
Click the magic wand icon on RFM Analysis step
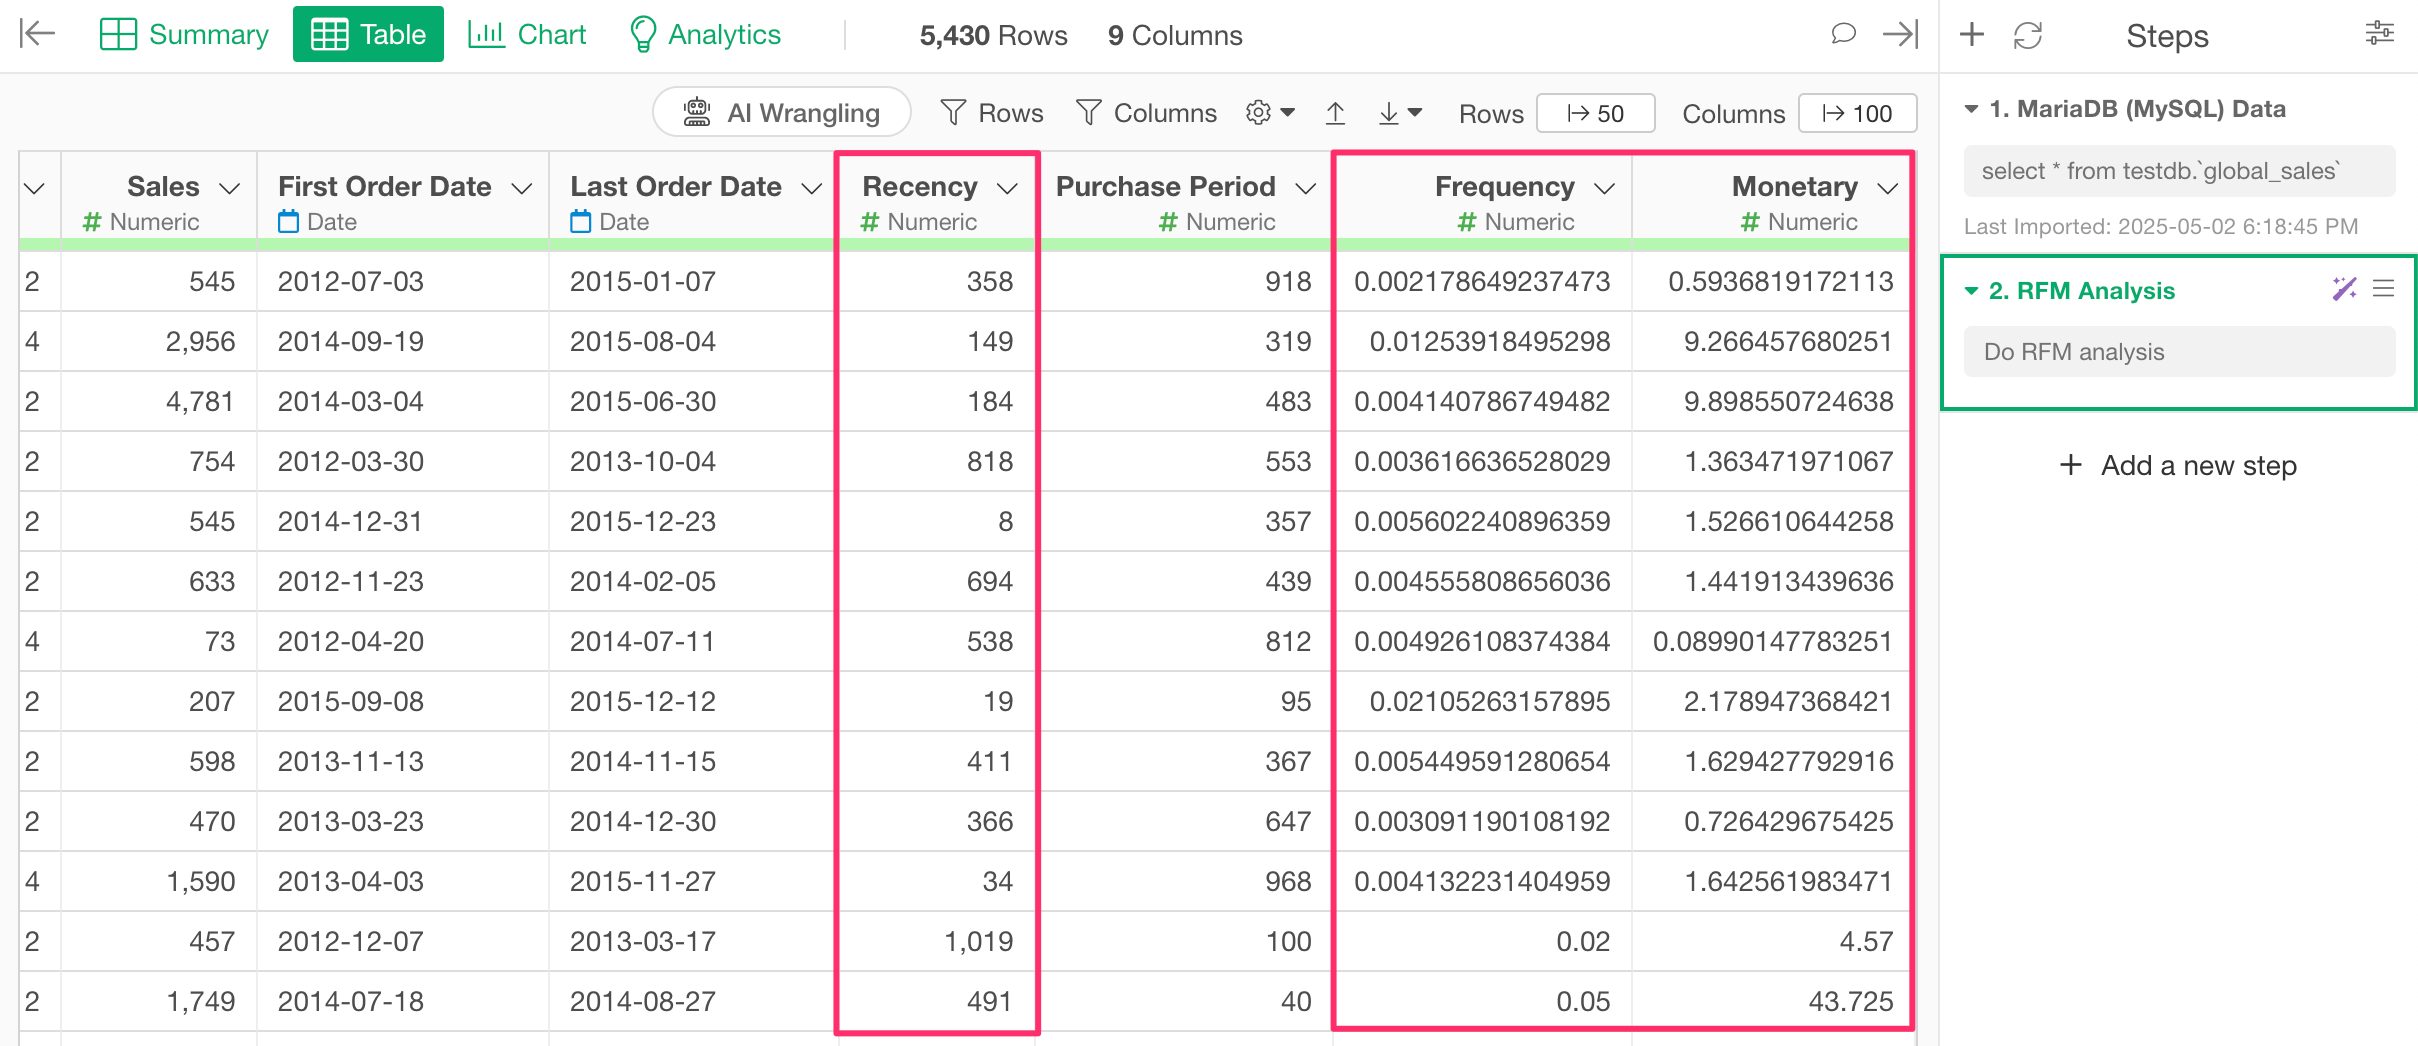pyautogui.click(x=2343, y=290)
